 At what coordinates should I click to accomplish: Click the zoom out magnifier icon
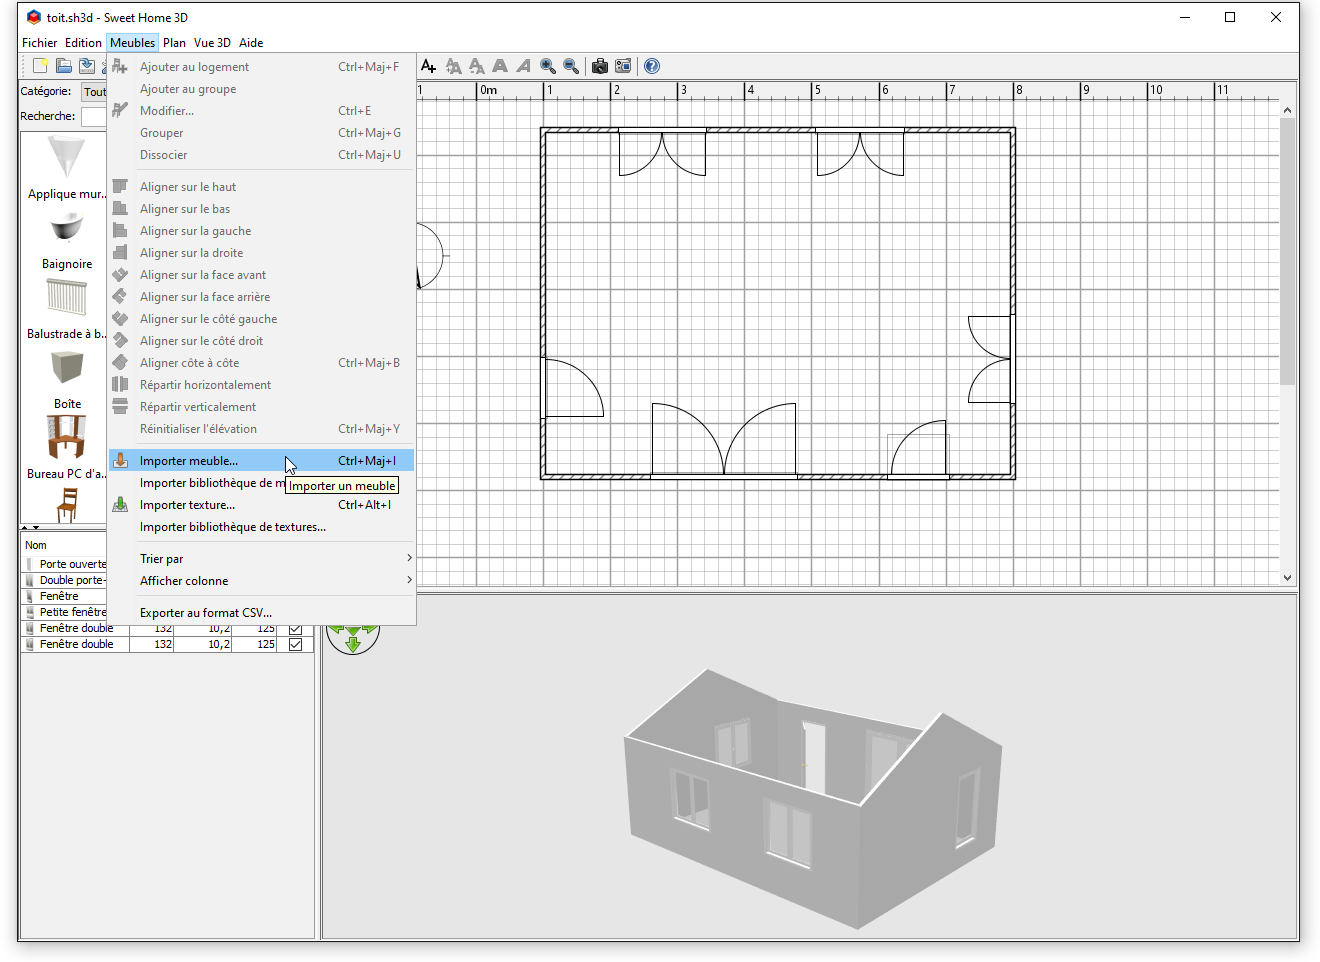[571, 66]
